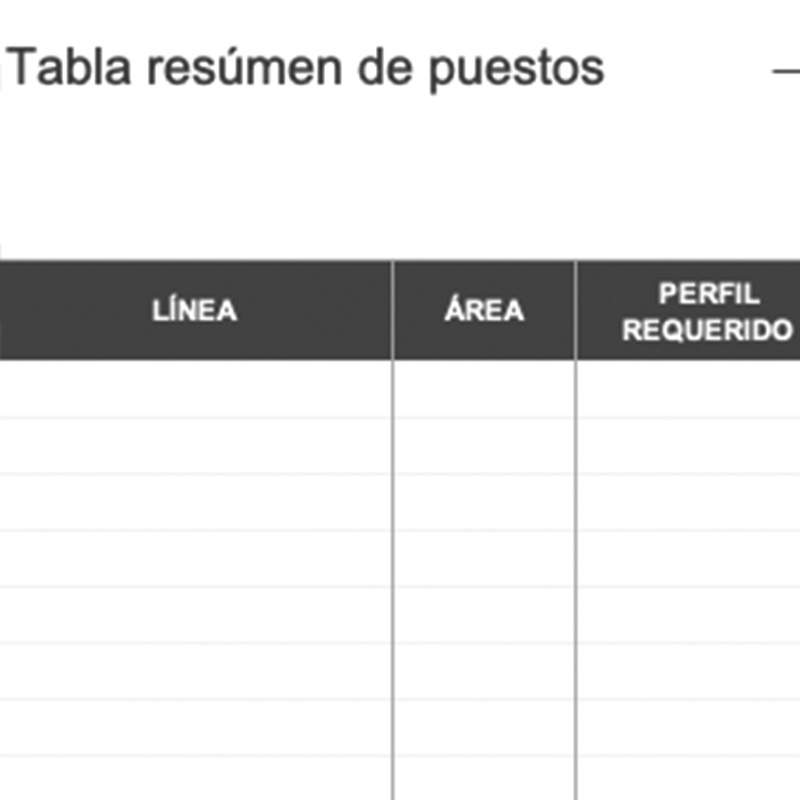
Task: Click second row cell in ÁREA column
Action: [484, 446]
